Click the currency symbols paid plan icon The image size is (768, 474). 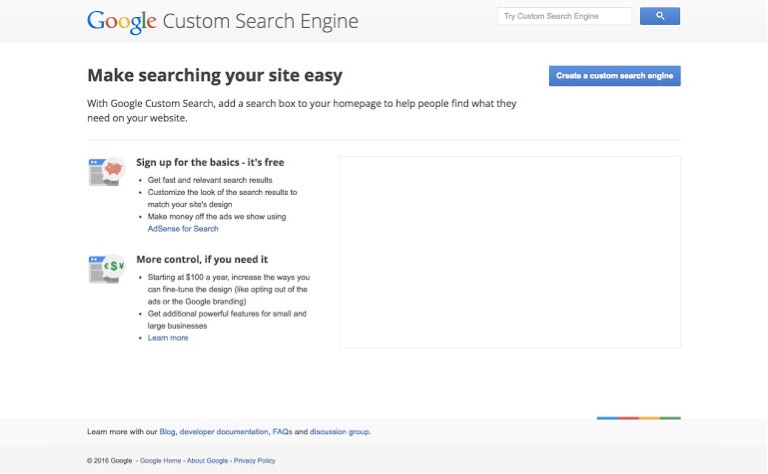point(107,268)
